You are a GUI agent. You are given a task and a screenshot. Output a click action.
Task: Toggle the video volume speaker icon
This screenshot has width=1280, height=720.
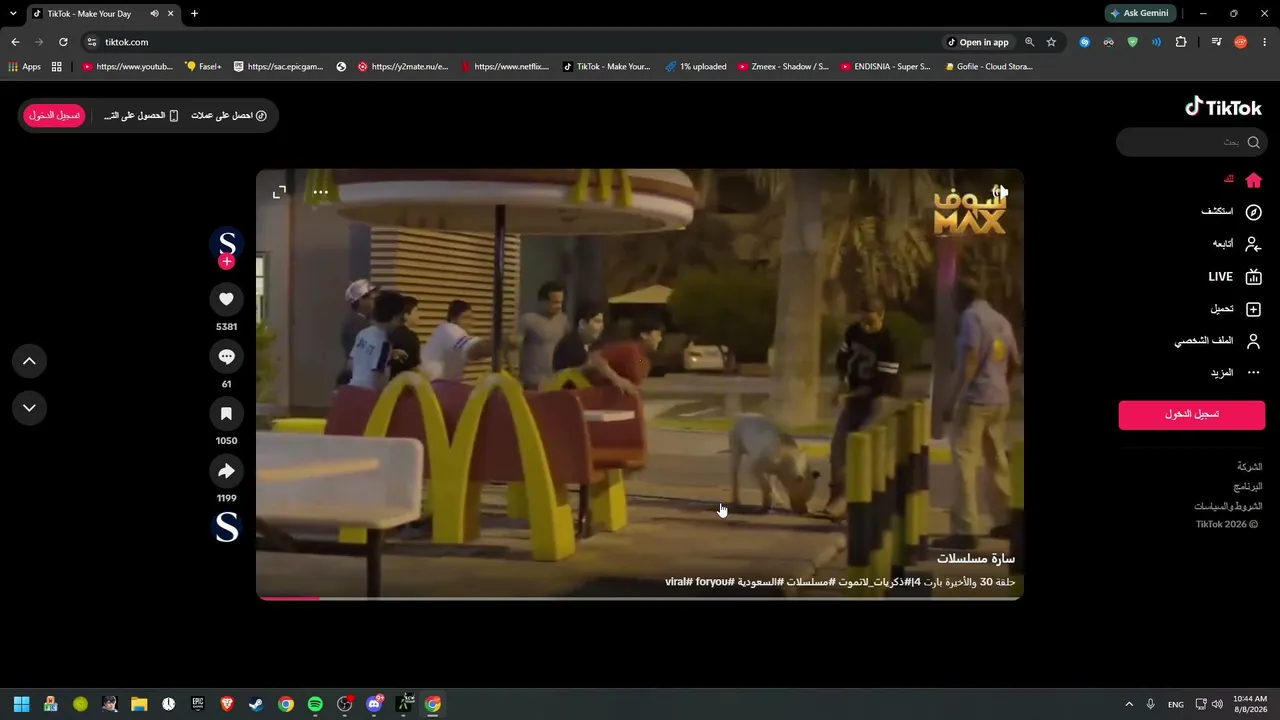tap(1000, 191)
